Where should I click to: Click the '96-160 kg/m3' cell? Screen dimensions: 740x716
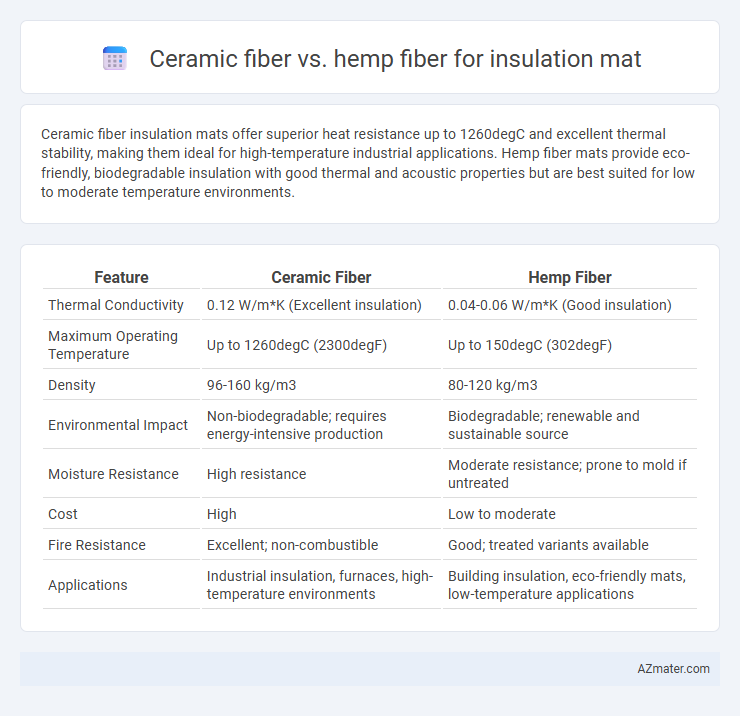tap(251, 385)
